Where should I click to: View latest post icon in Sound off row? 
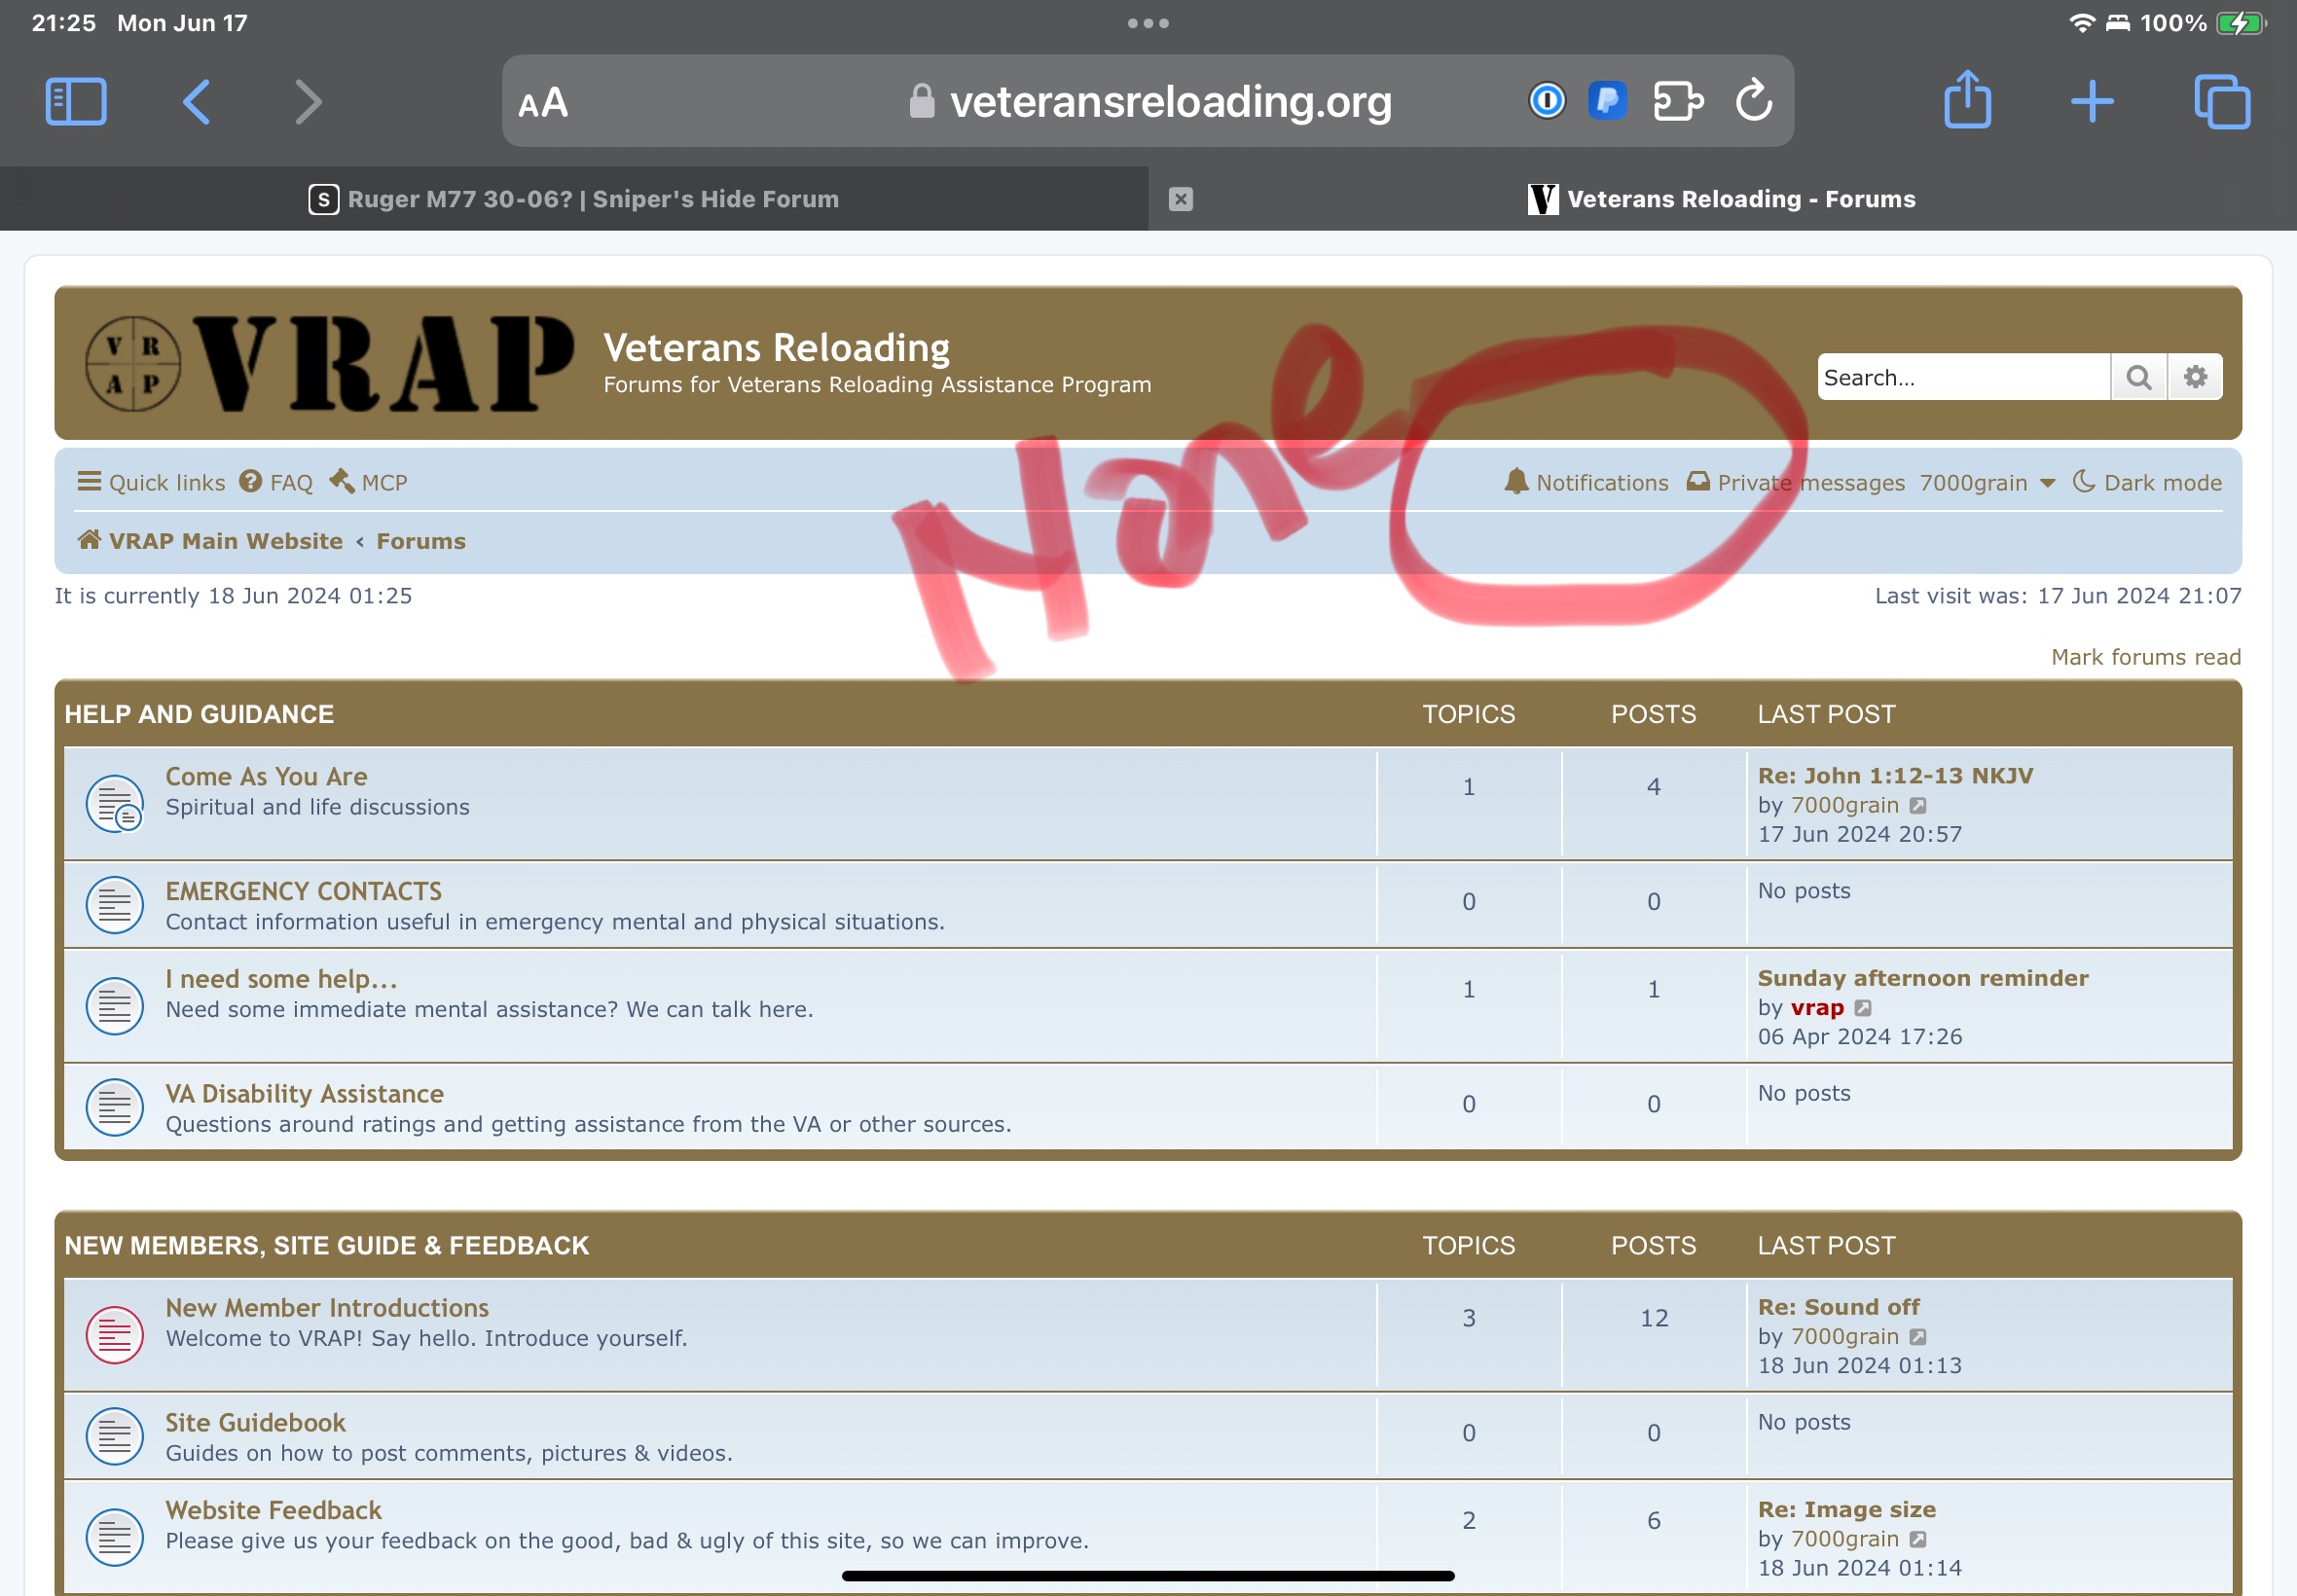tap(1917, 1337)
